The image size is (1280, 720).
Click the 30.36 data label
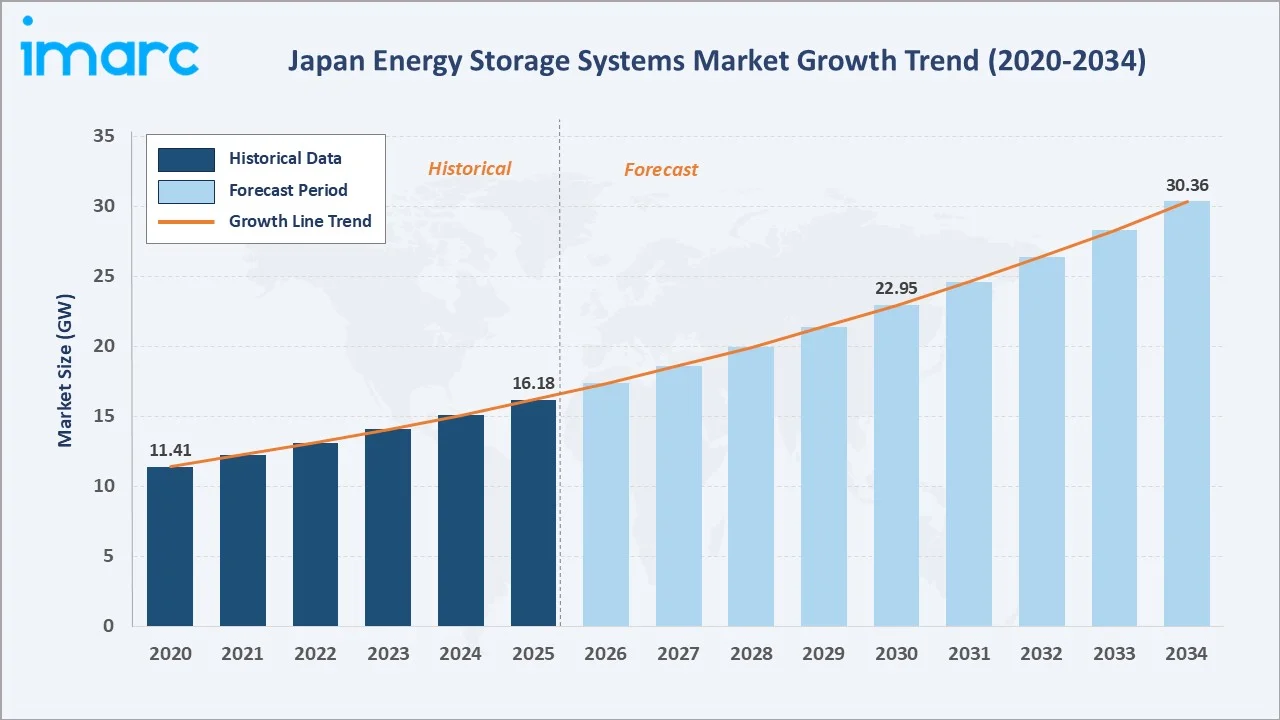pos(1187,185)
